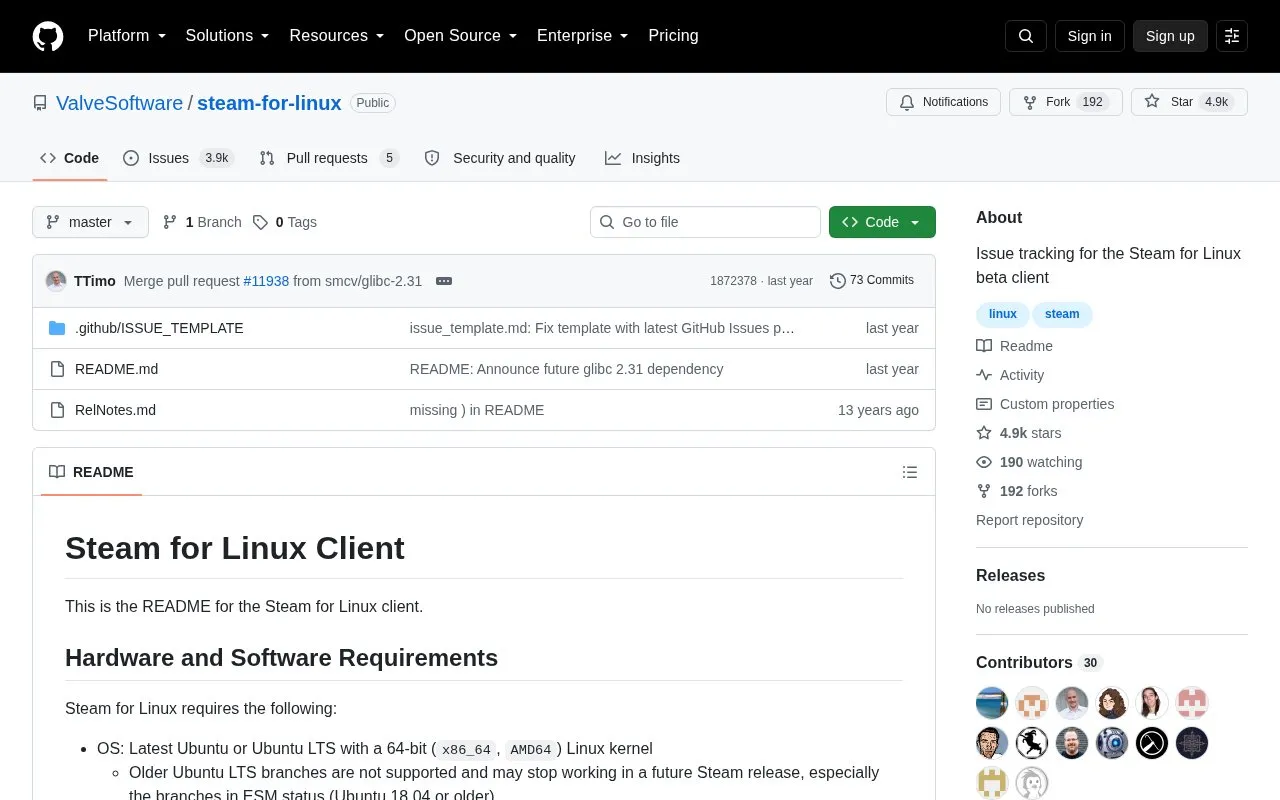View the 190 watching link
This screenshot has width=1280, height=800.
point(1029,462)
